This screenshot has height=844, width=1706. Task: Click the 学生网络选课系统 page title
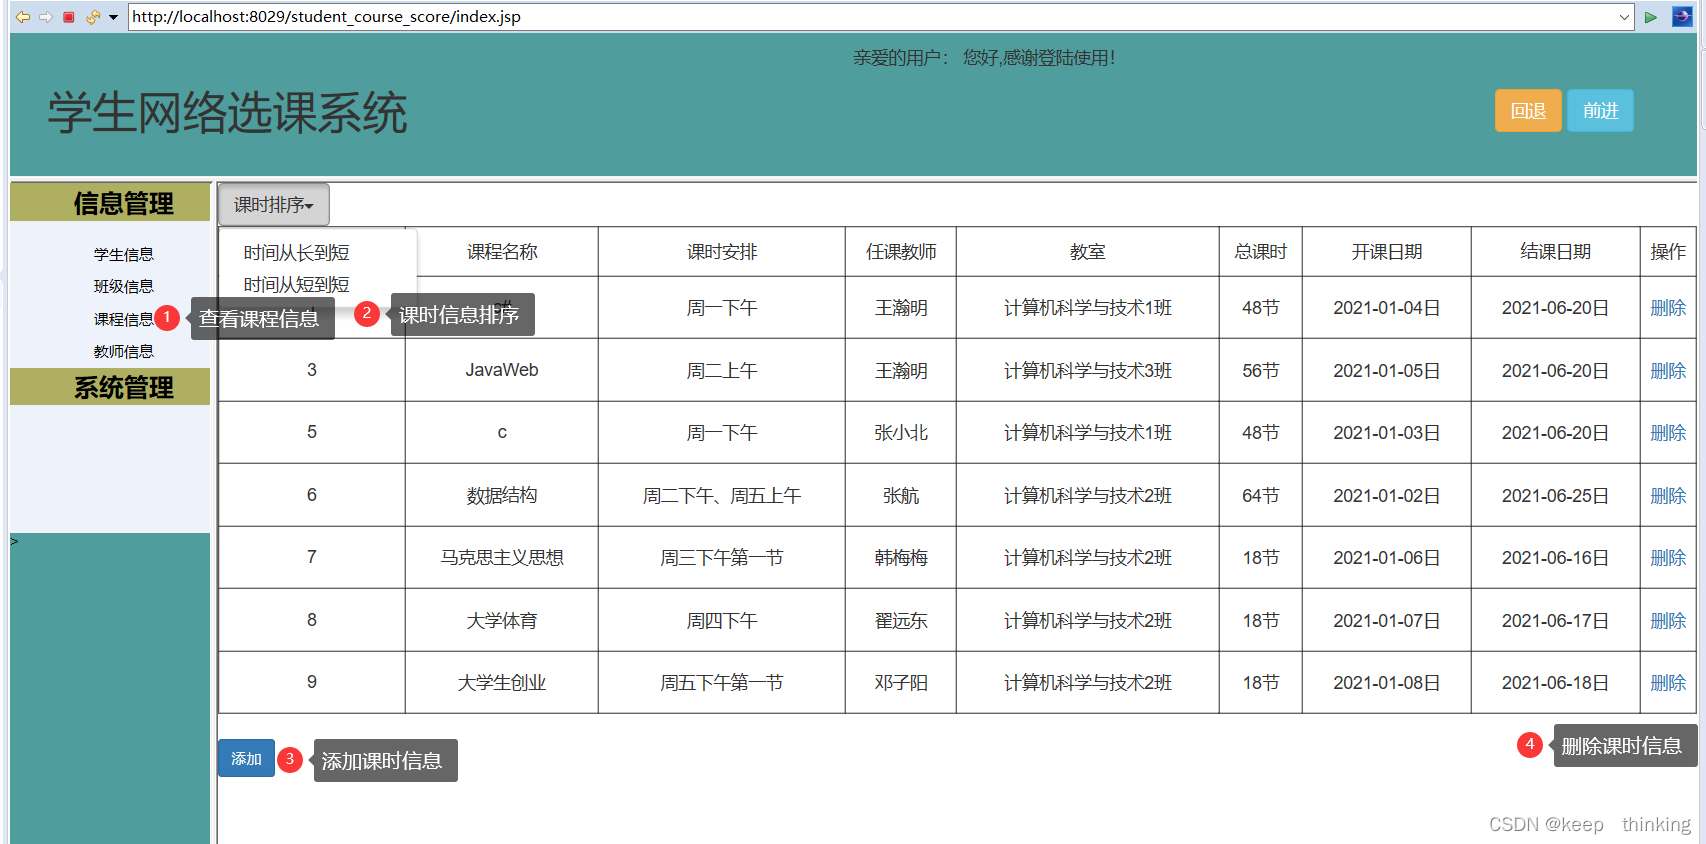pyautogui.click(x=228, y=113)
